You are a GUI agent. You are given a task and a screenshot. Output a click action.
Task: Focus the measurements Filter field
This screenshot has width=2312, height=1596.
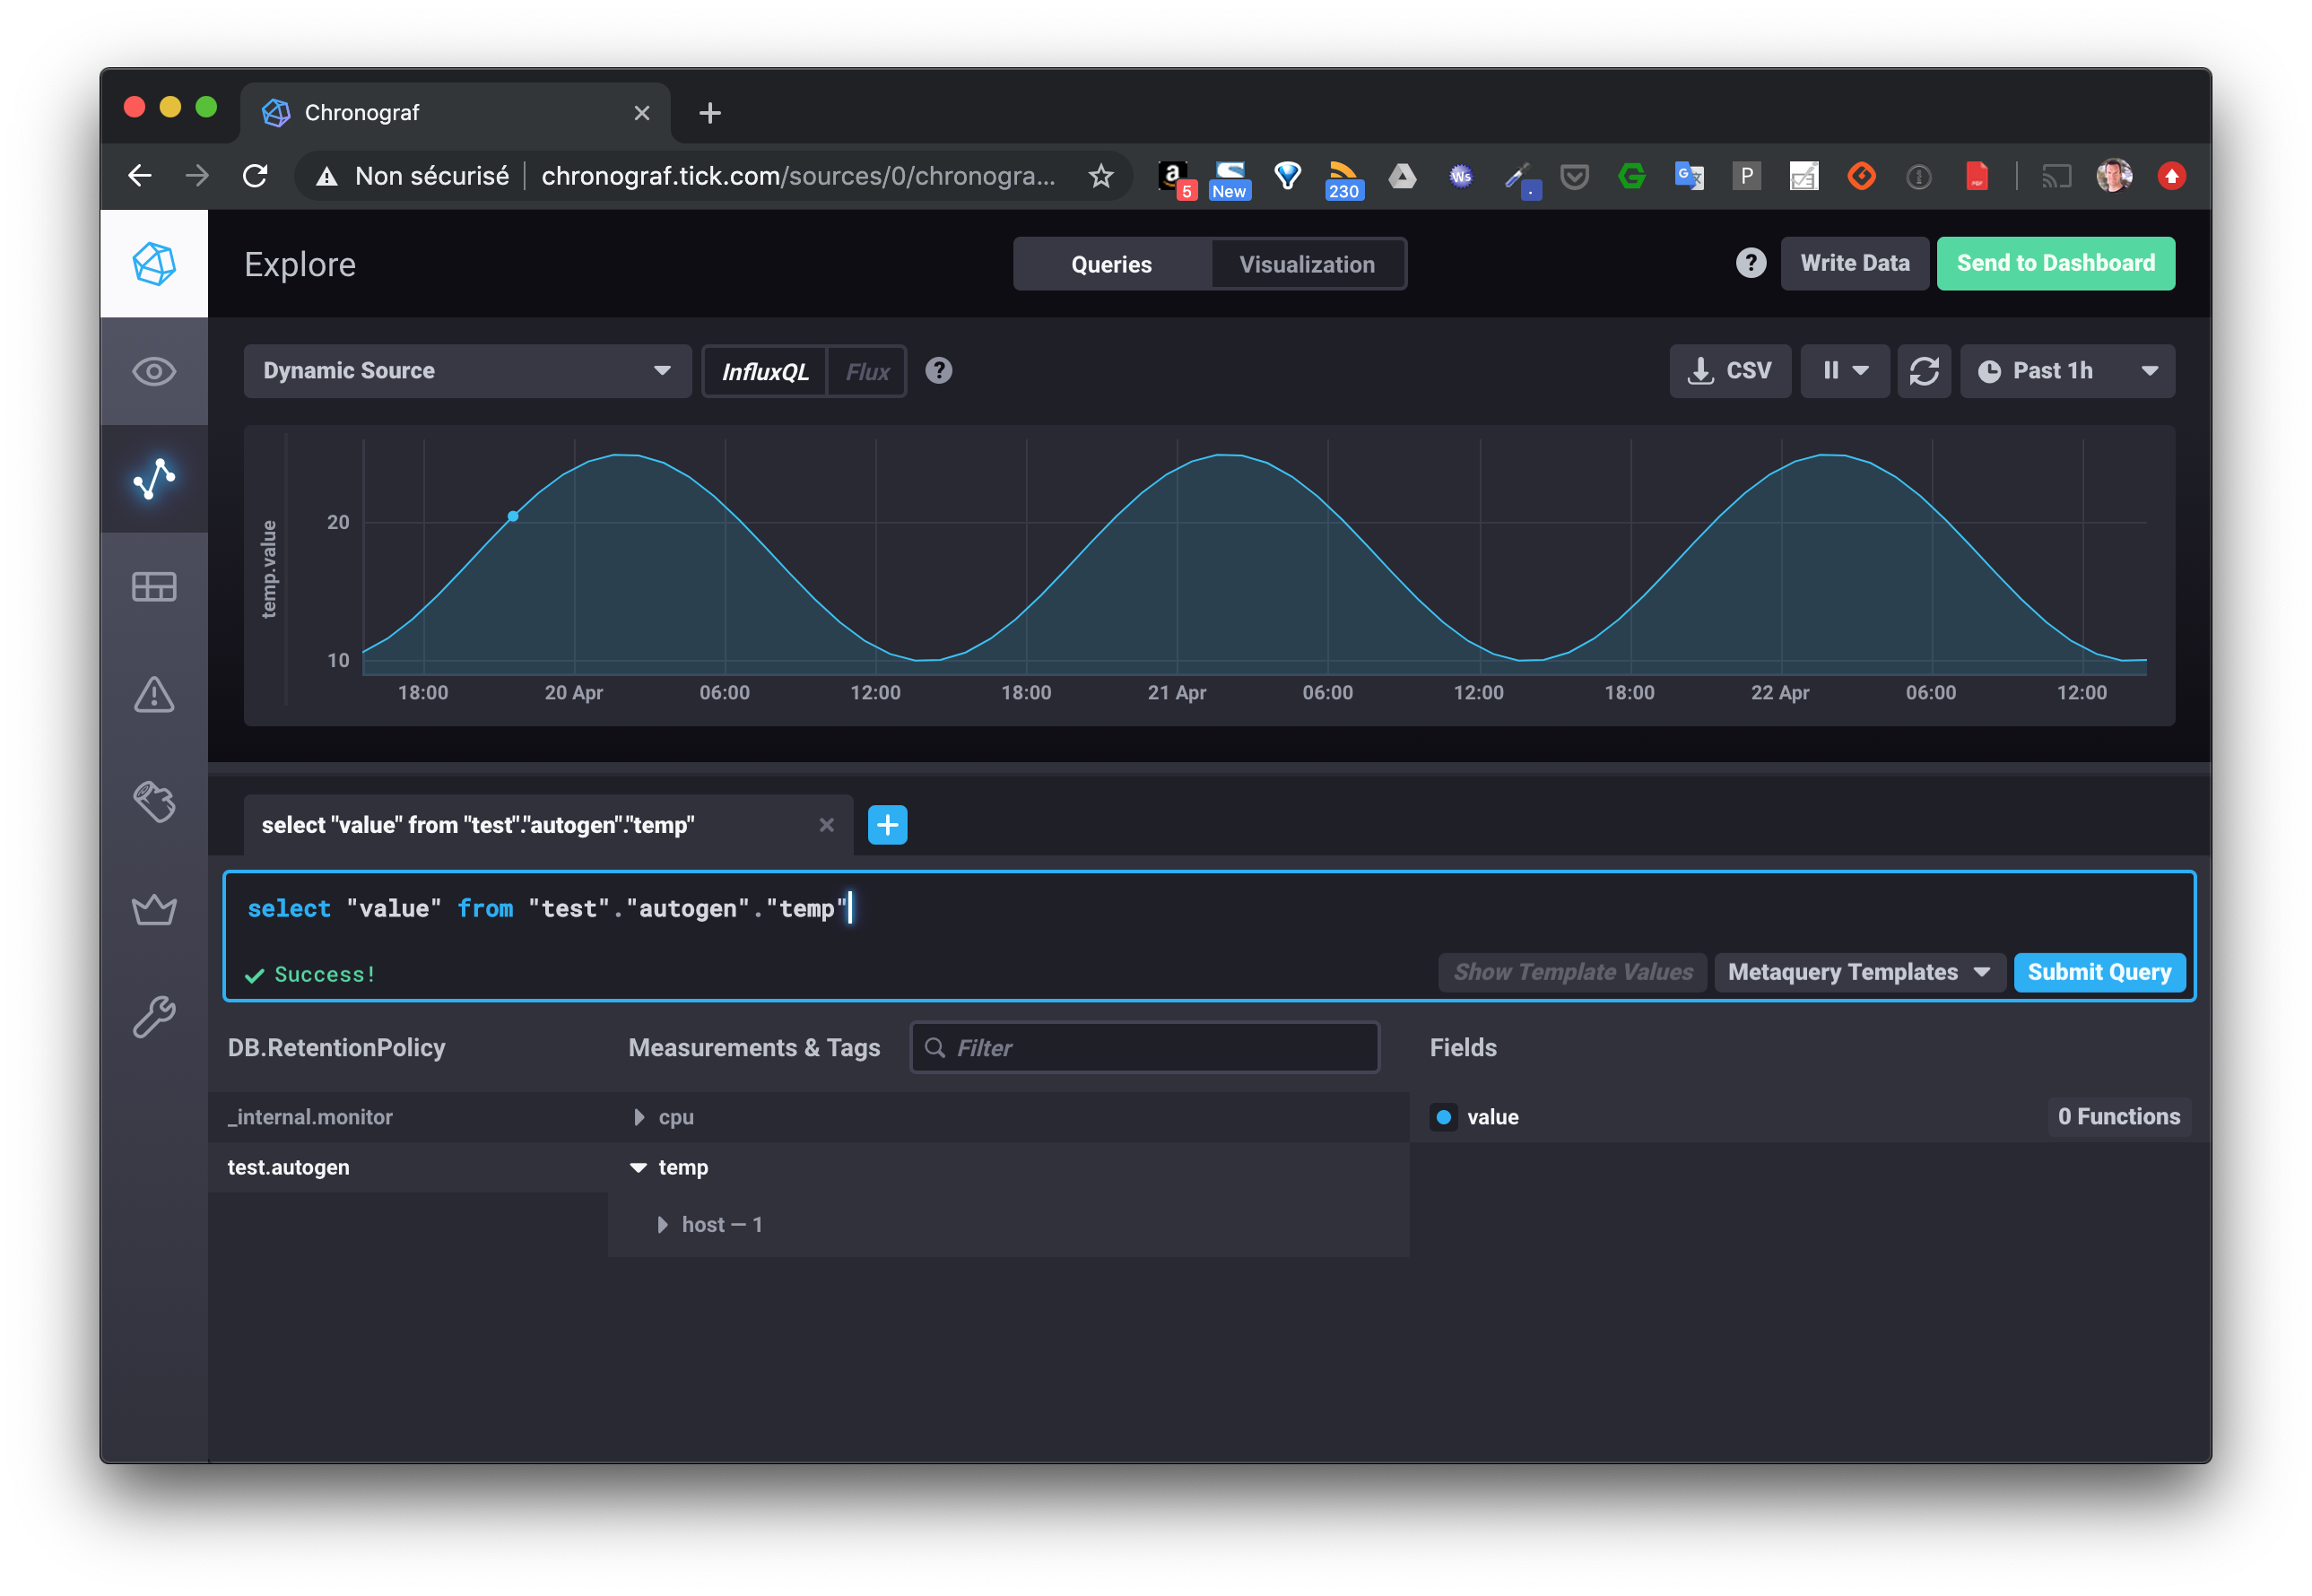click(1144, 1047)
